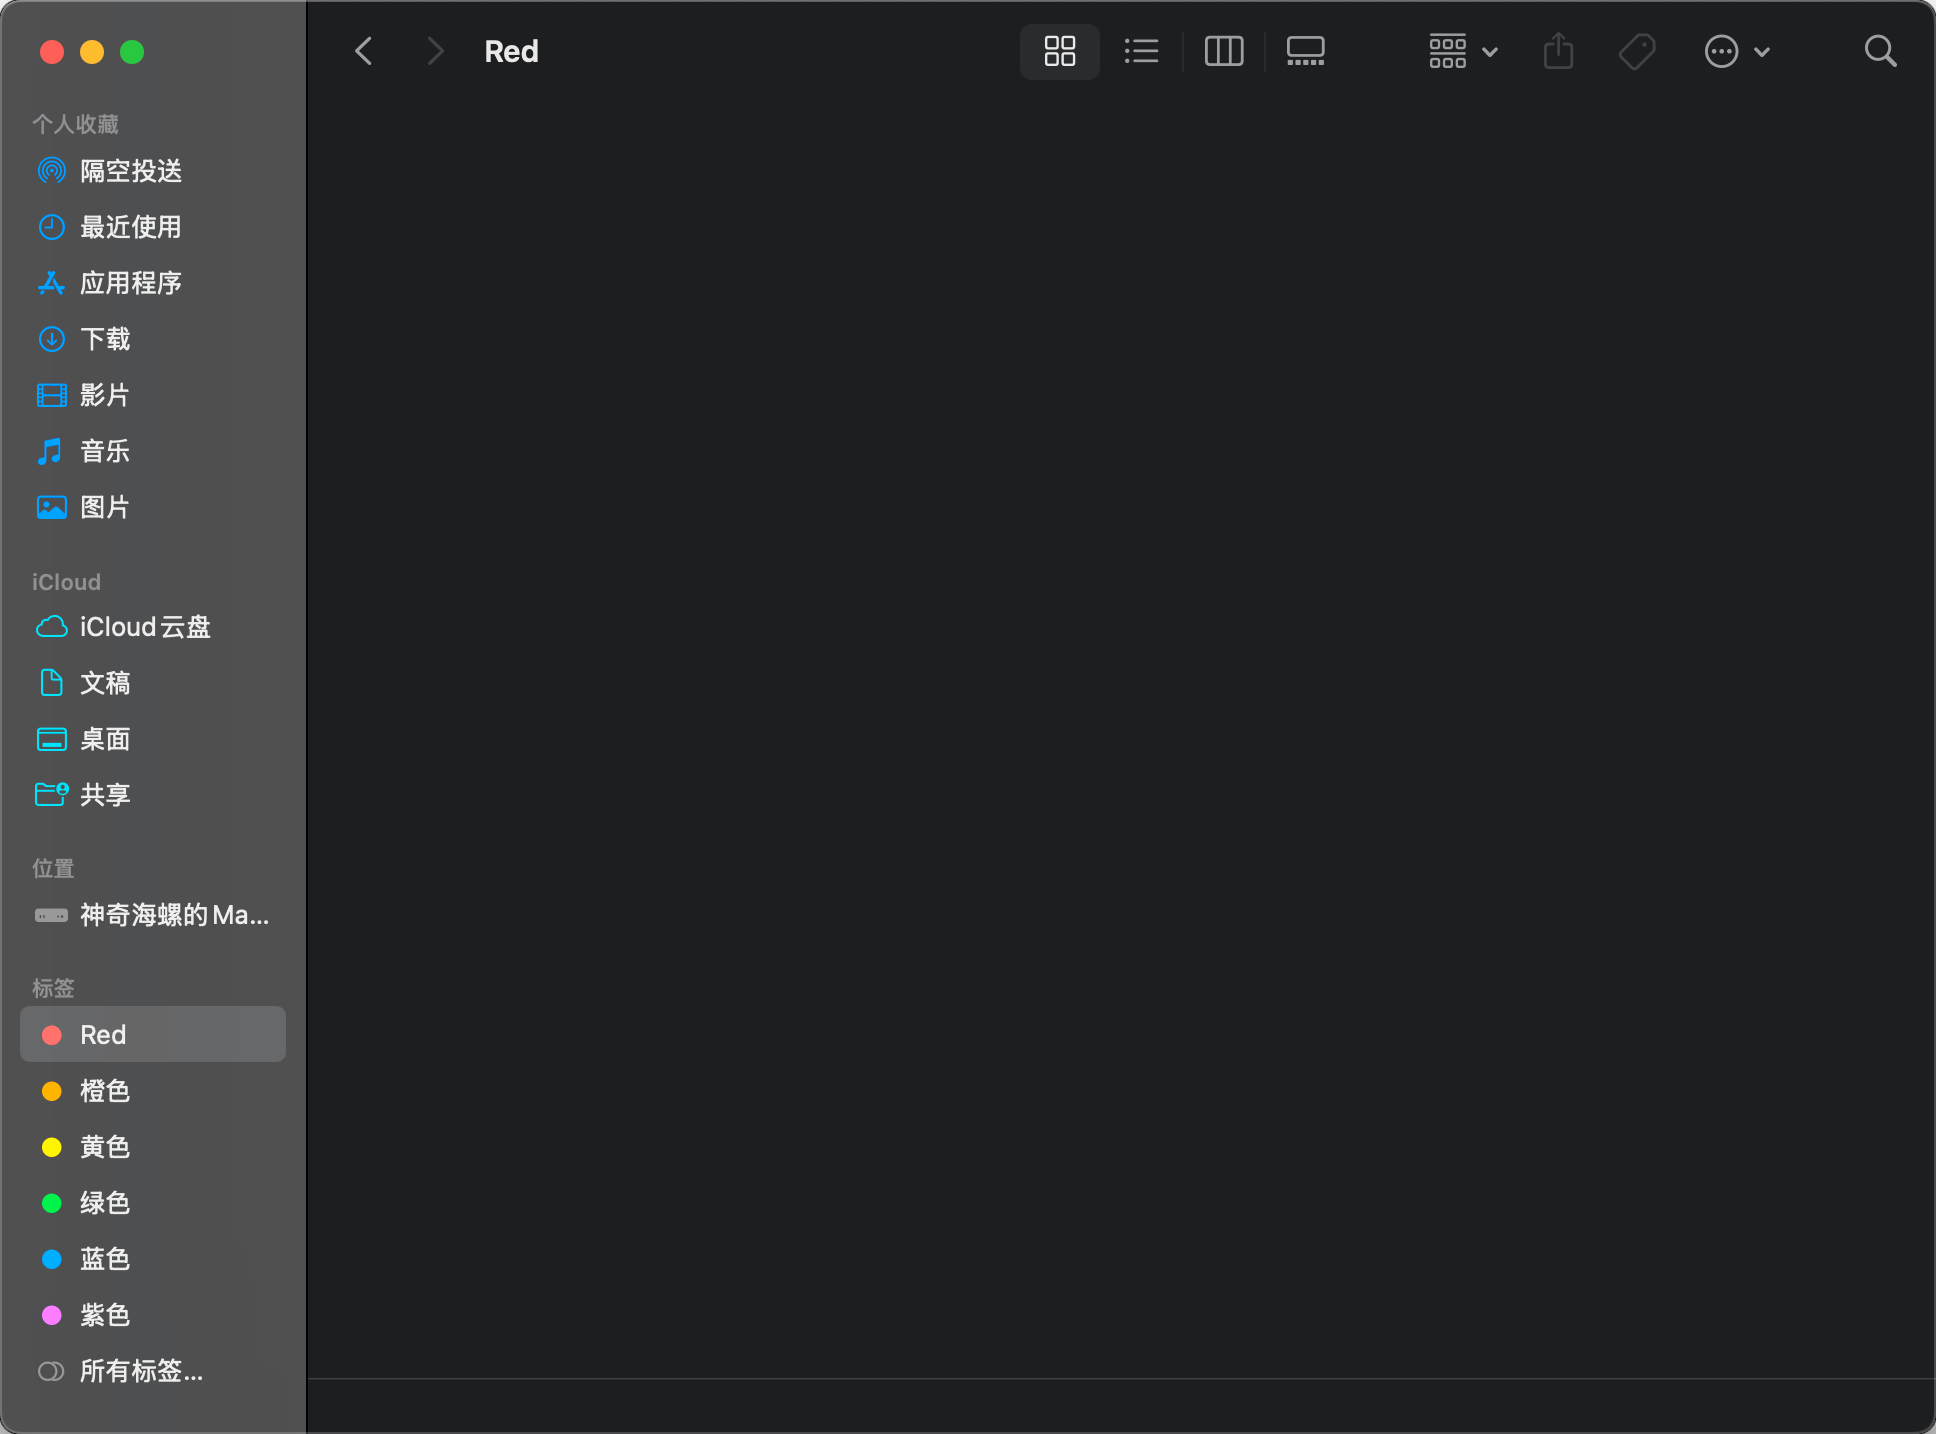Screen dimensions: 1936x1434
Task: Click the Share toolbar icon
Action: (x=1558, y=51)
